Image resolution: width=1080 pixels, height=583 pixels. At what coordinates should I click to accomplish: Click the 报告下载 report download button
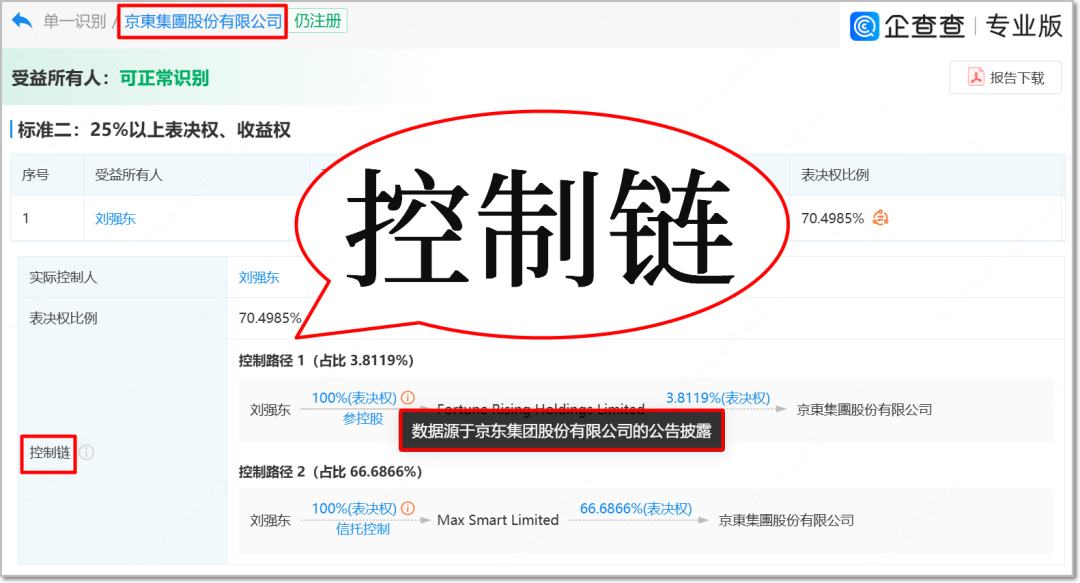[1005, 77]
